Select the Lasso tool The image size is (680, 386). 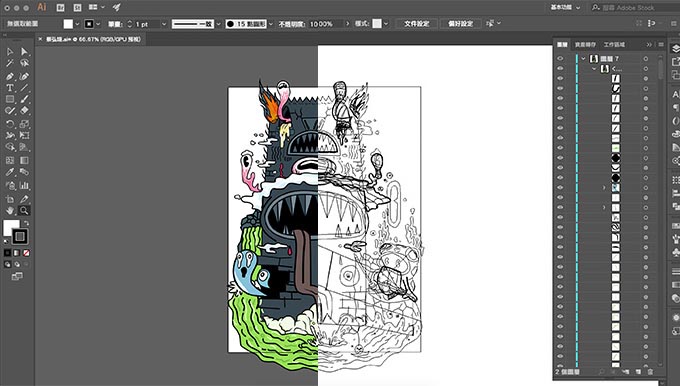24,63
